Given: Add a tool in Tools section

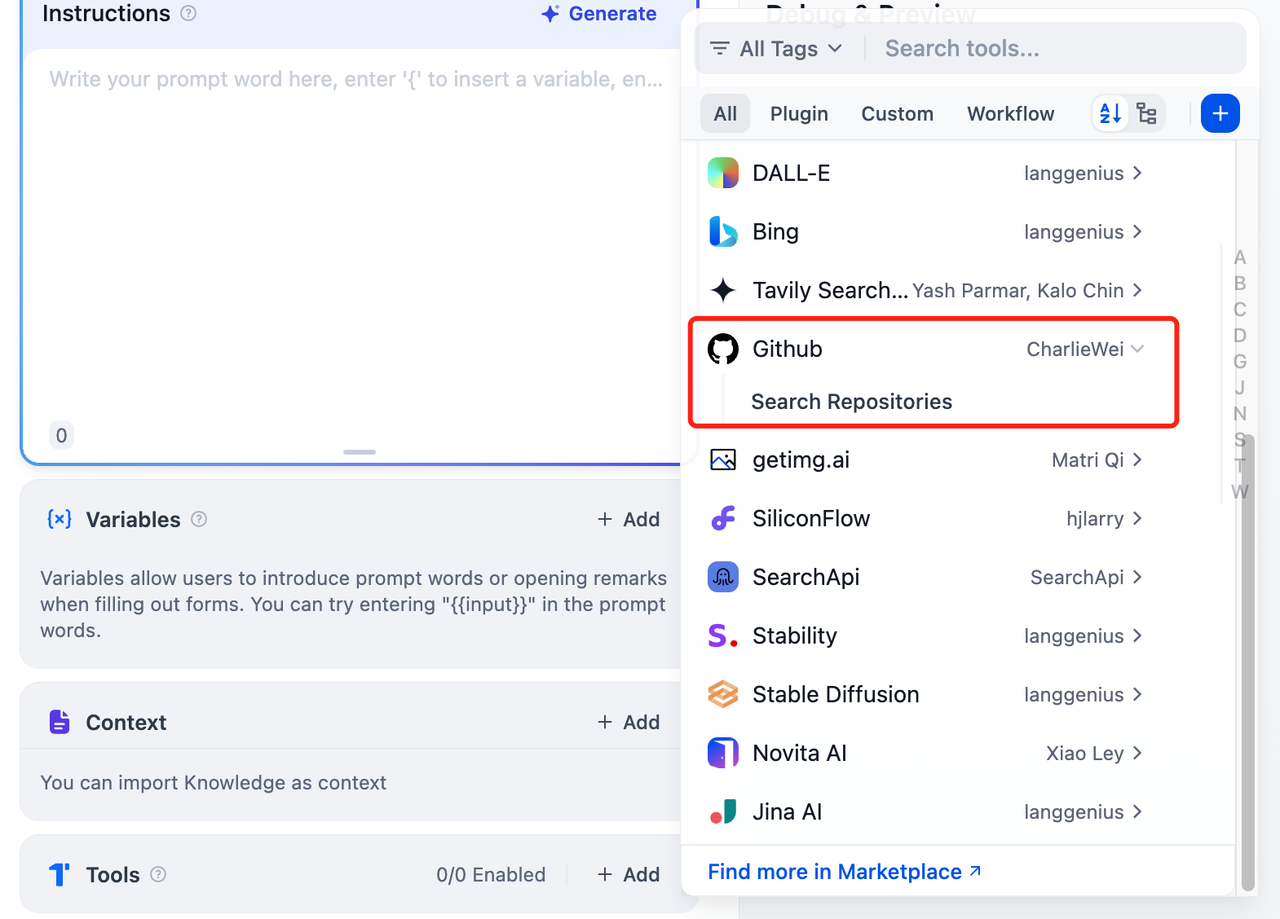Looking at the screenshot, I should click(629, 874).
